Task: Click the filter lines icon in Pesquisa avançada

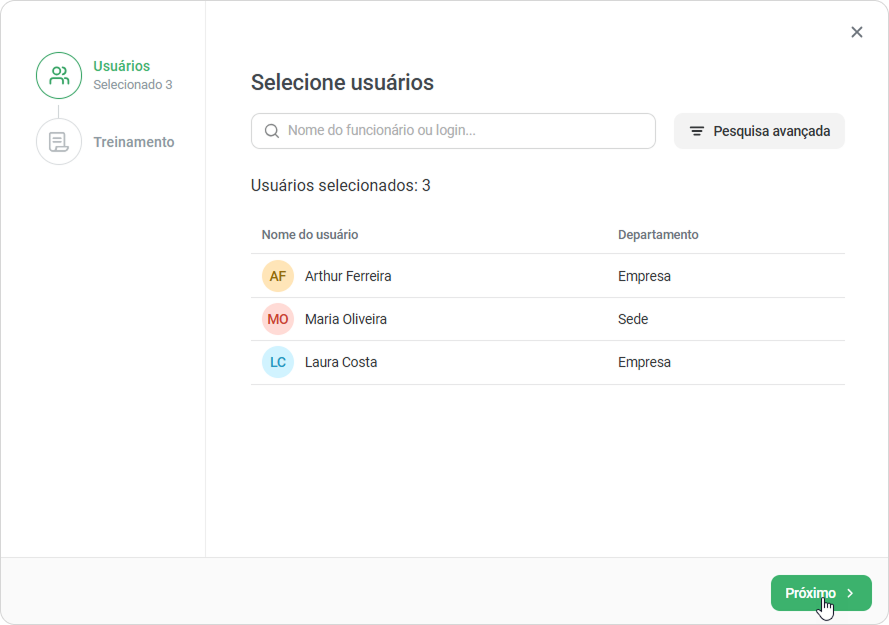Action: tap(697, 131)
